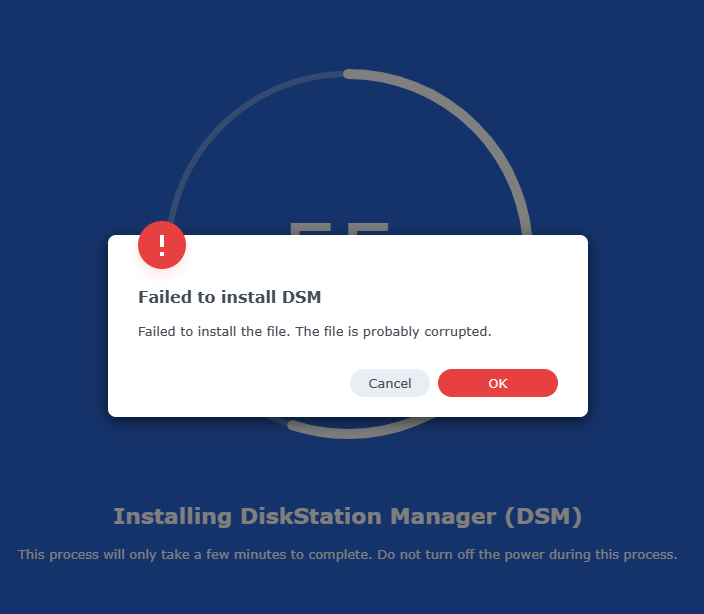Click the white exclamation mark inside the red circle

point(162,246)
